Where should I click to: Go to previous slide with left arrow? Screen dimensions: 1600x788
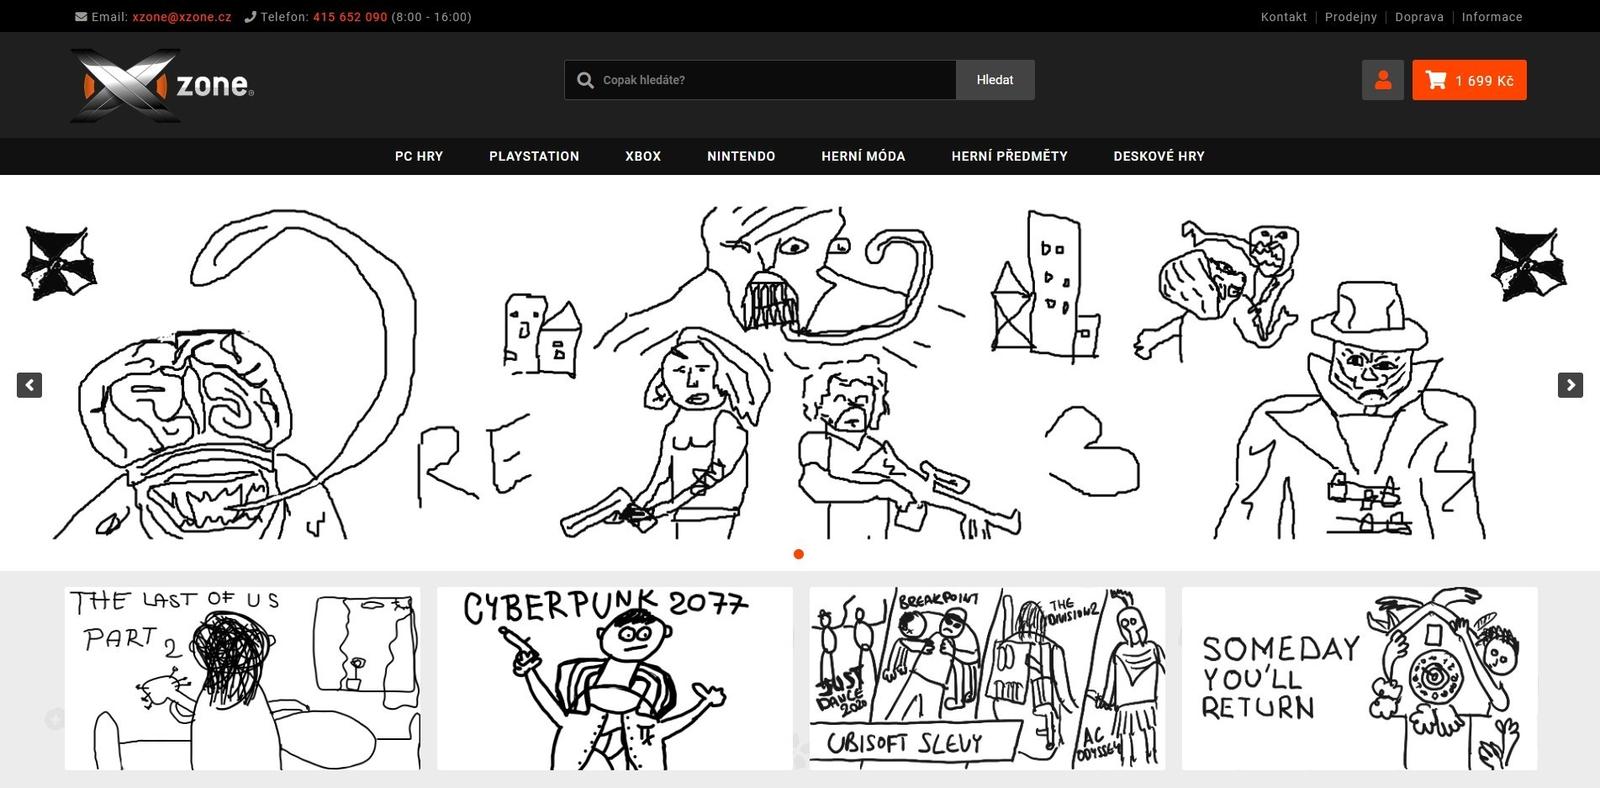(x=29, y=385)
